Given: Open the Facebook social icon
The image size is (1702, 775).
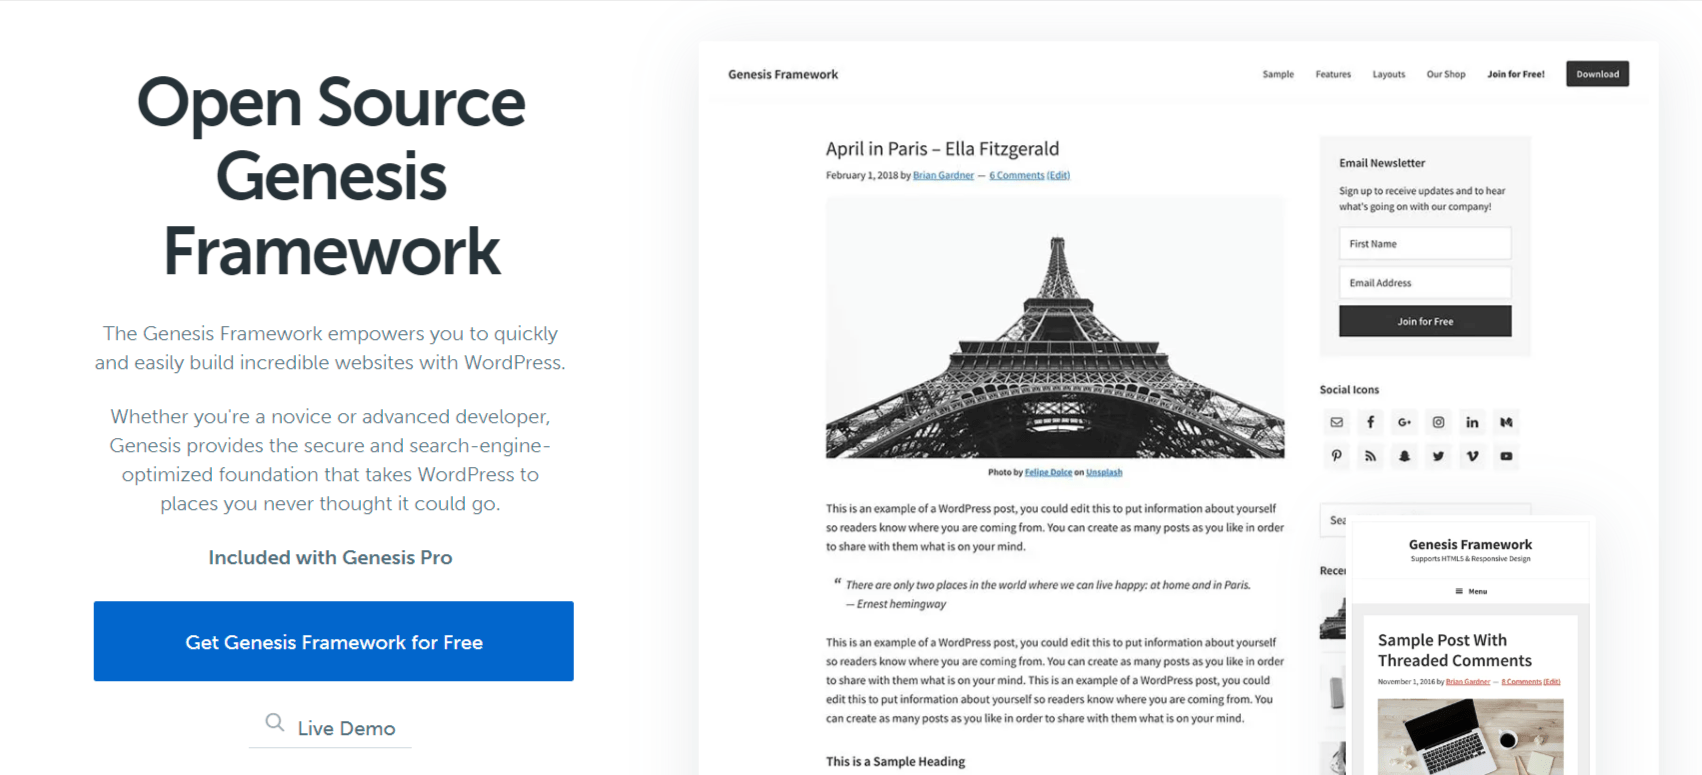Looking at the screenshot, I should (1370, 422).
